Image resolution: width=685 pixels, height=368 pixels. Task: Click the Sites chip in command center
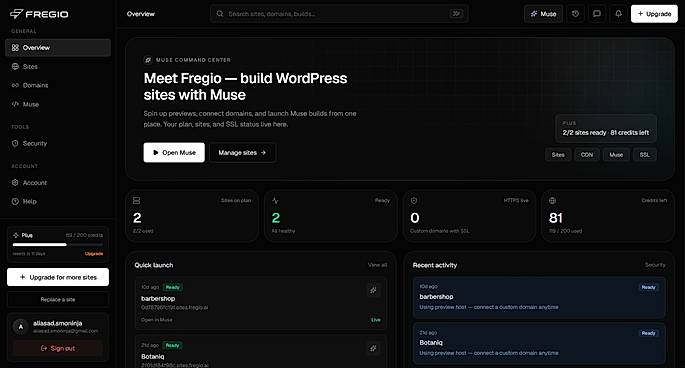click(558, 155)
